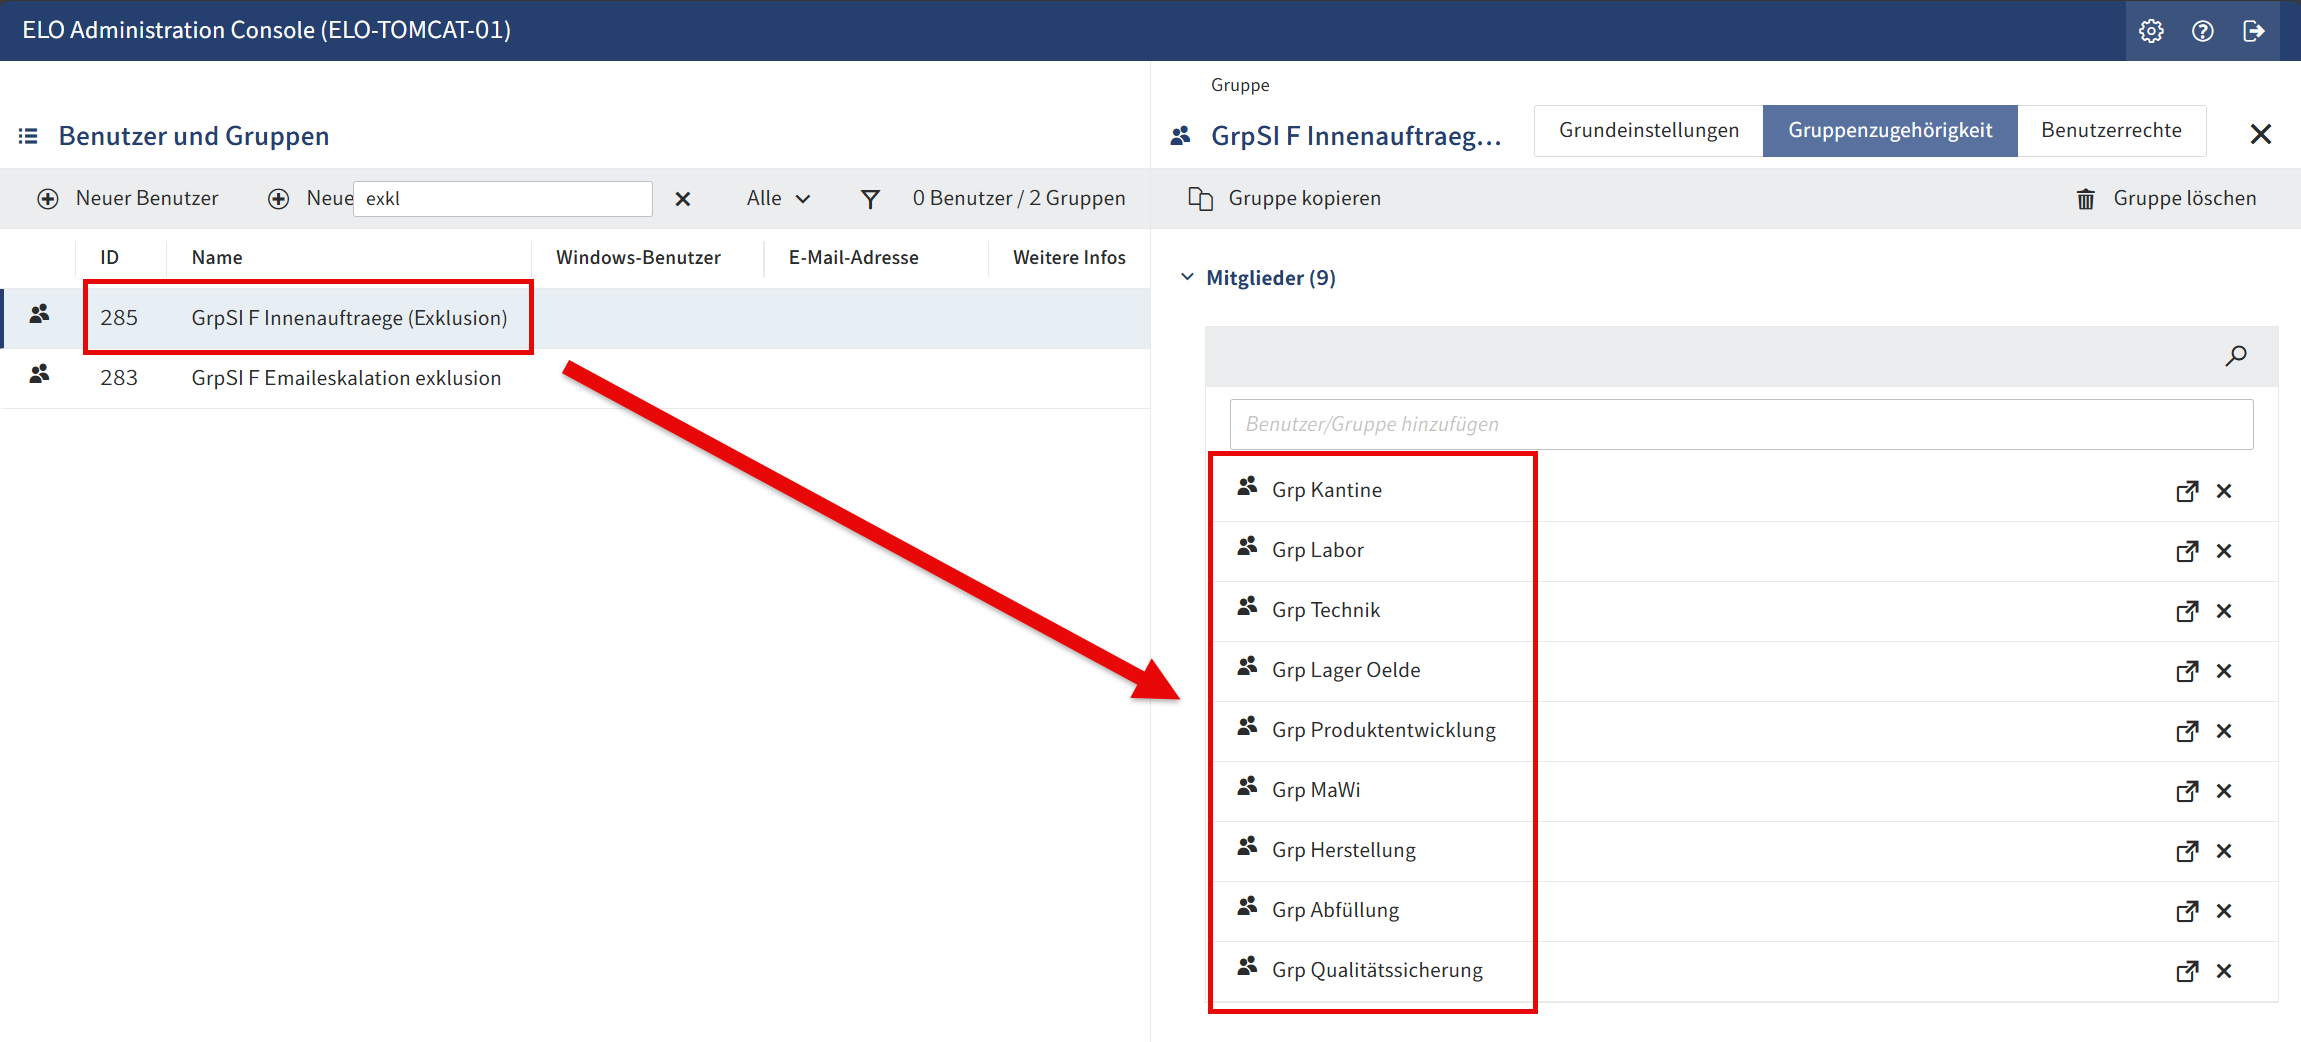Open the help question mark icon

[x=2202, y=31]
